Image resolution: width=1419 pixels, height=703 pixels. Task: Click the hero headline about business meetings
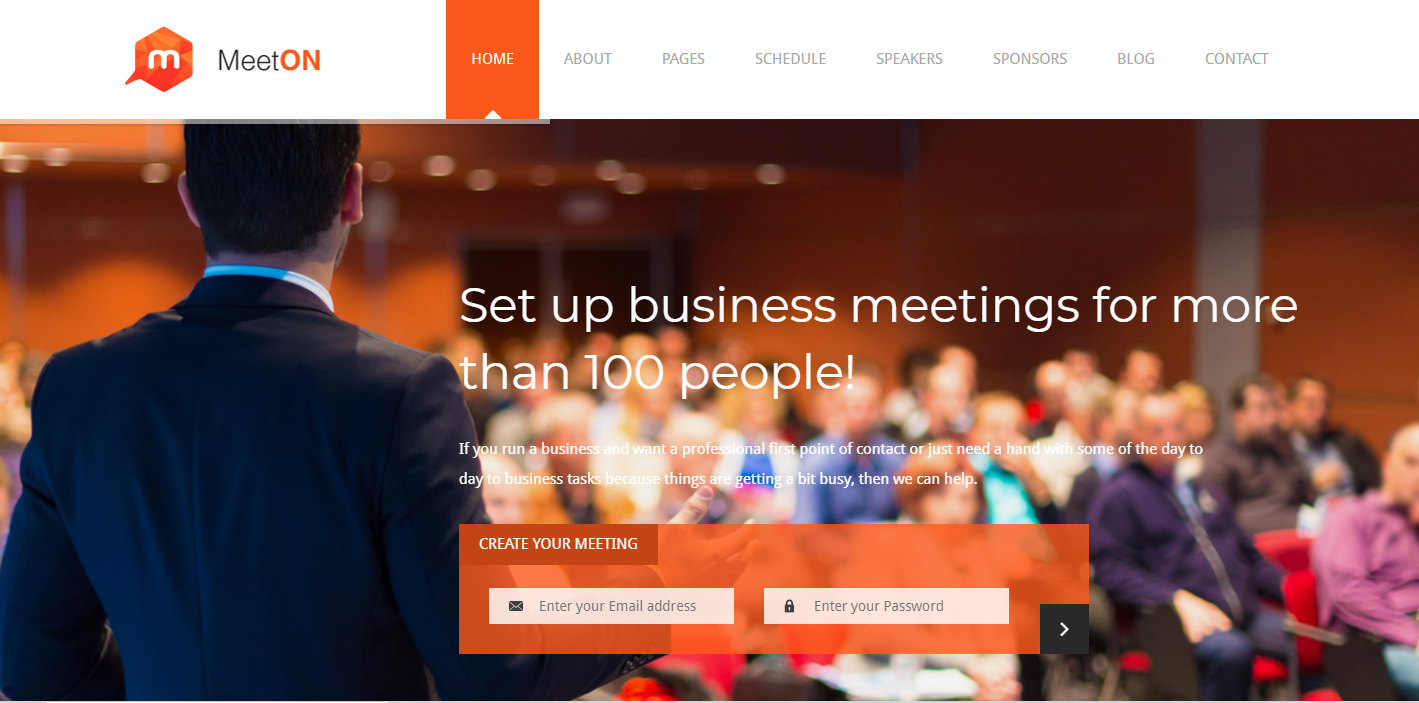point(878,339)
